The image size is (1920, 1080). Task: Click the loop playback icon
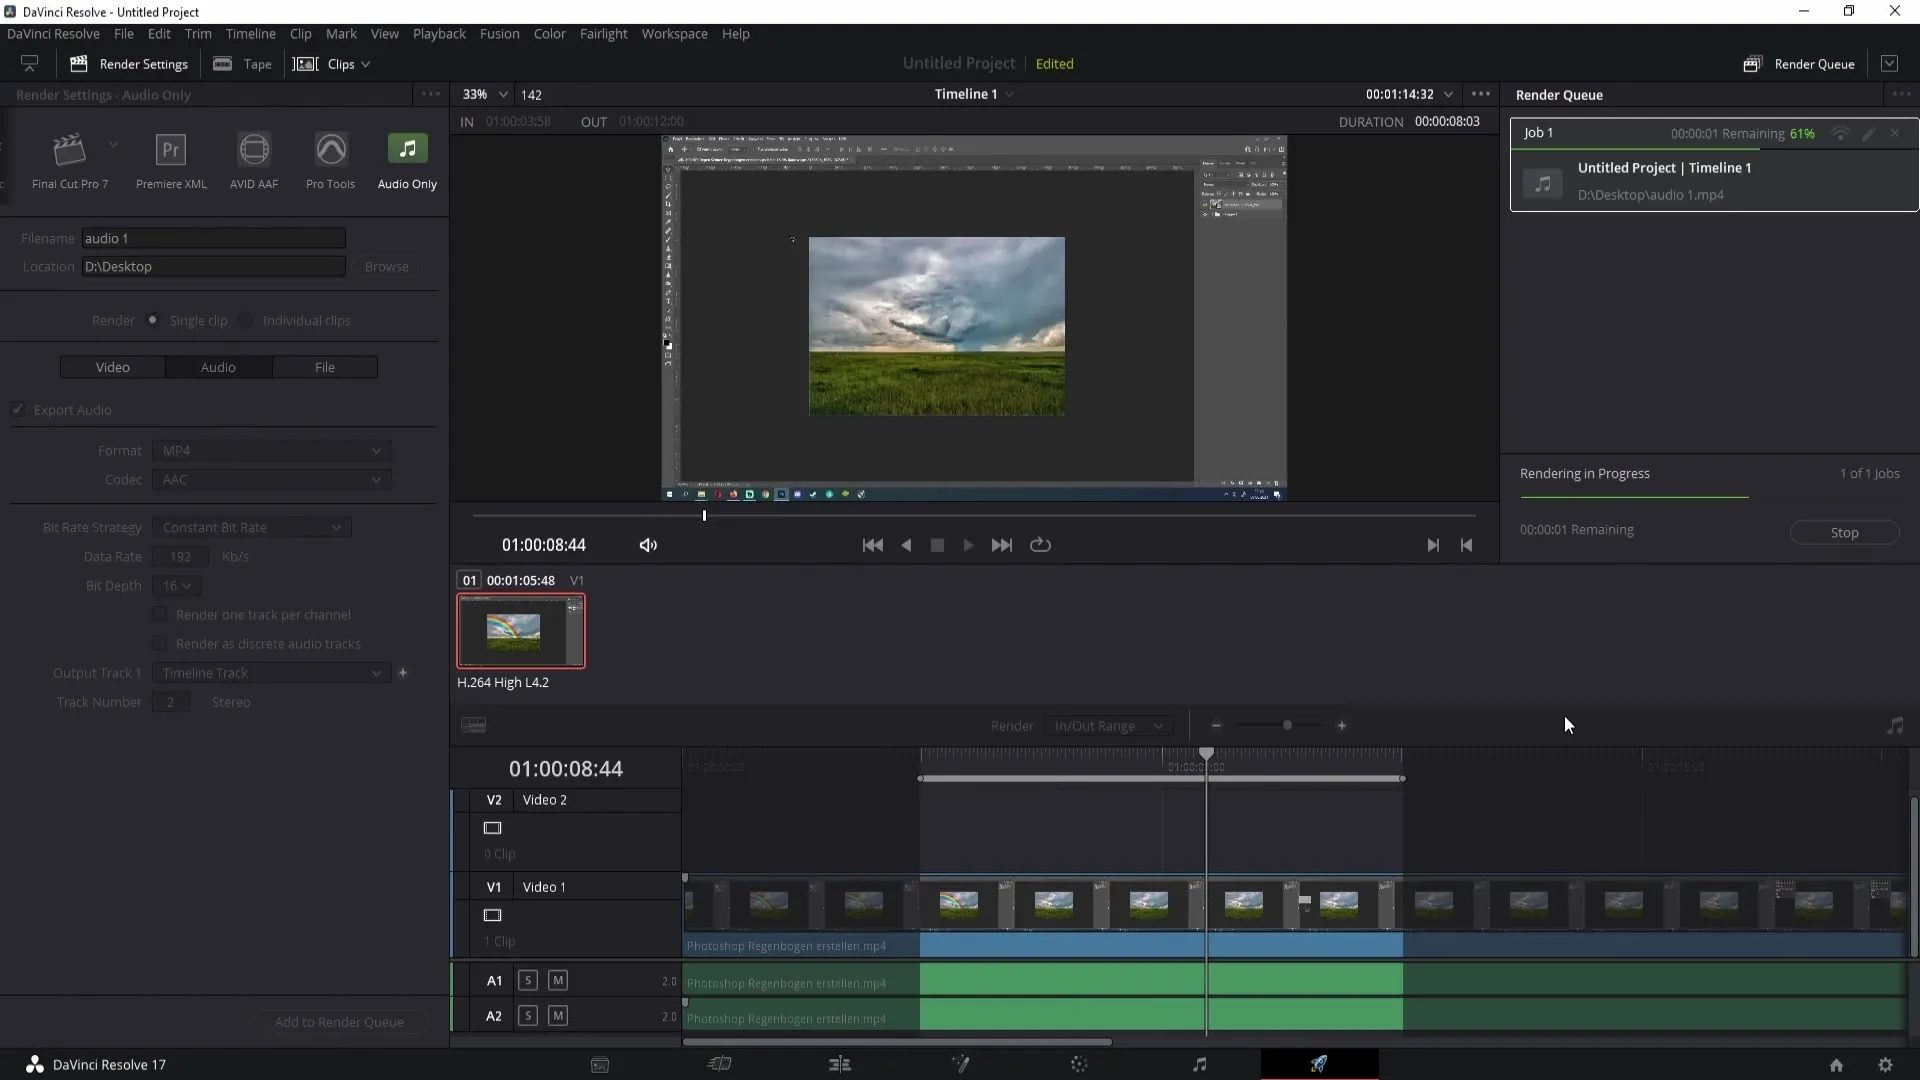1042,545
